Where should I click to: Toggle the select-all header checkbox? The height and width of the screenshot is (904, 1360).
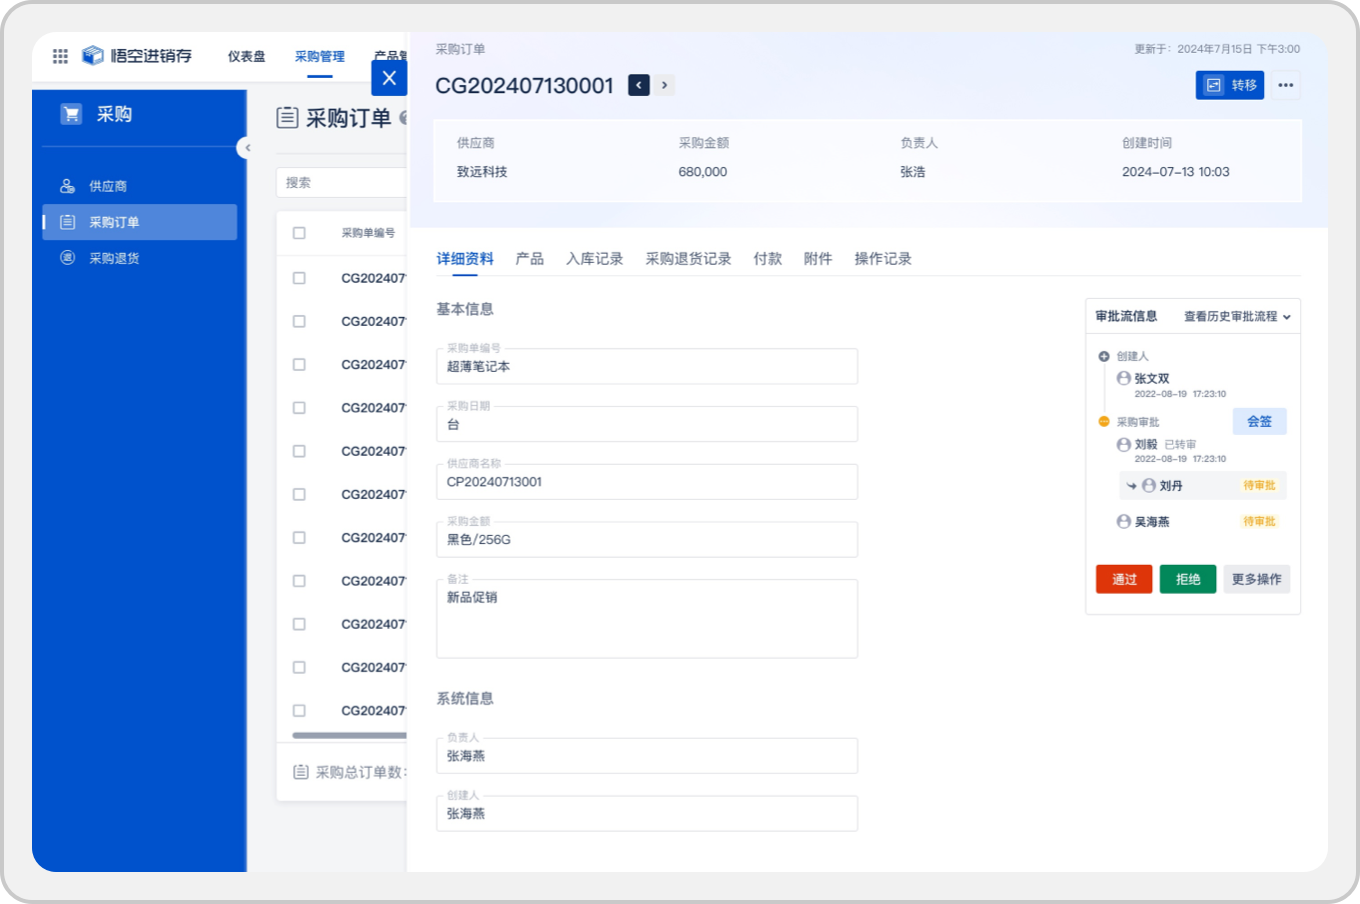pyautogui.click(x=299, y=233)
